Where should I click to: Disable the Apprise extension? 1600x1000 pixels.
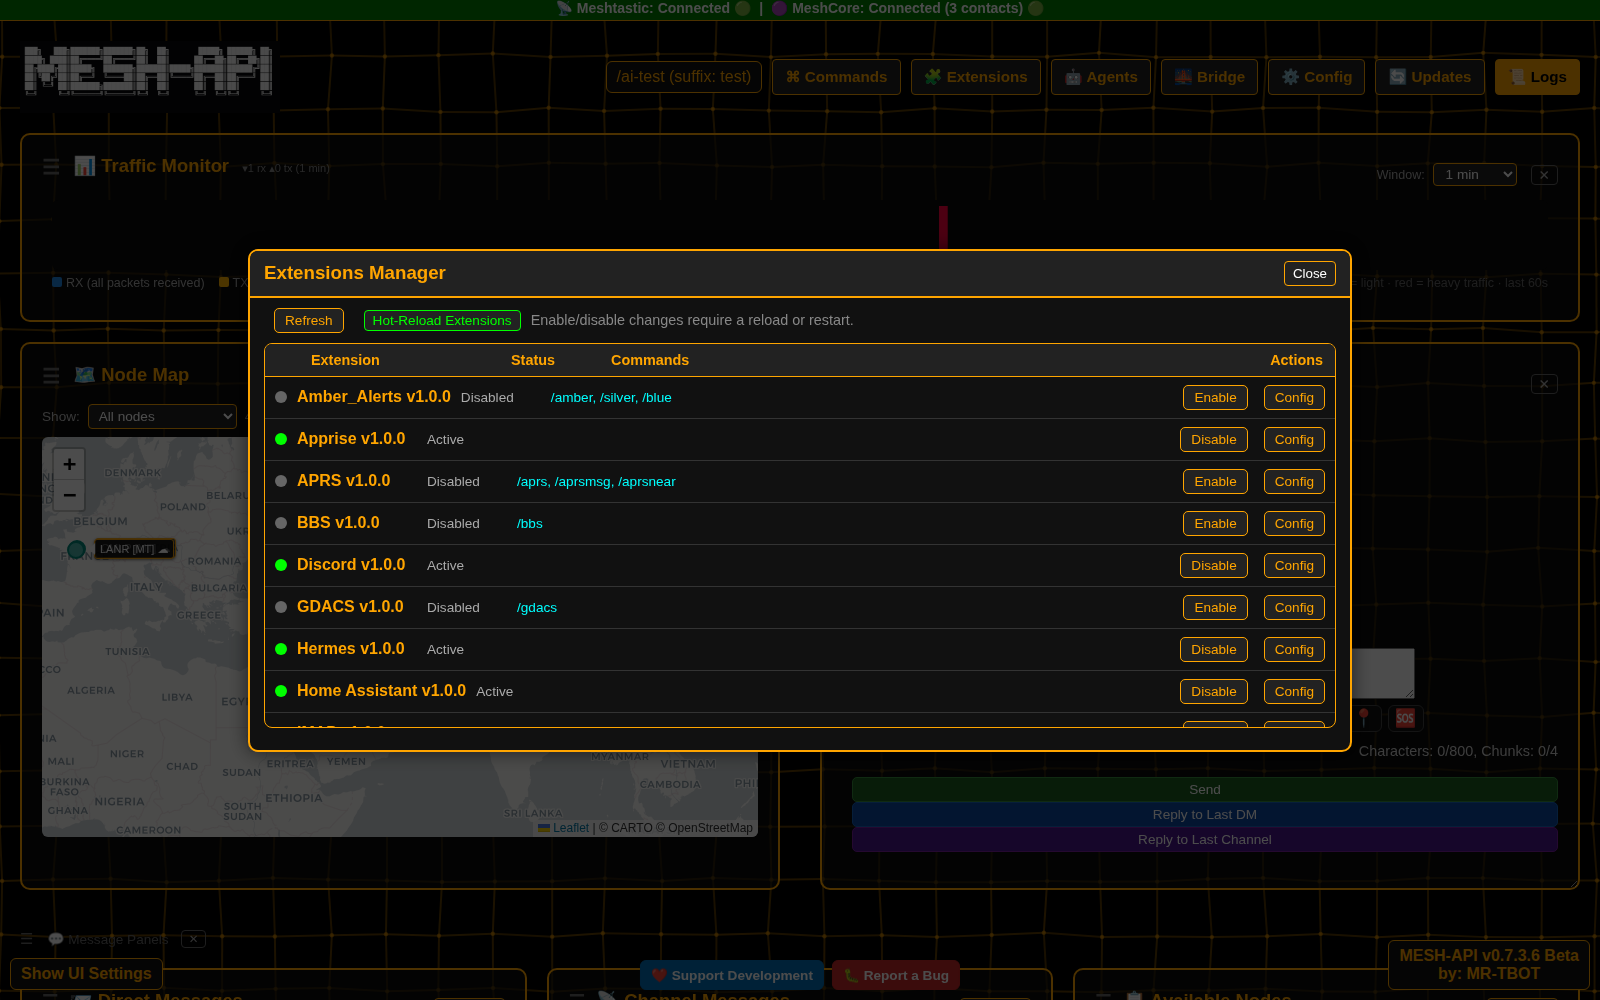tap(1214, 439)
